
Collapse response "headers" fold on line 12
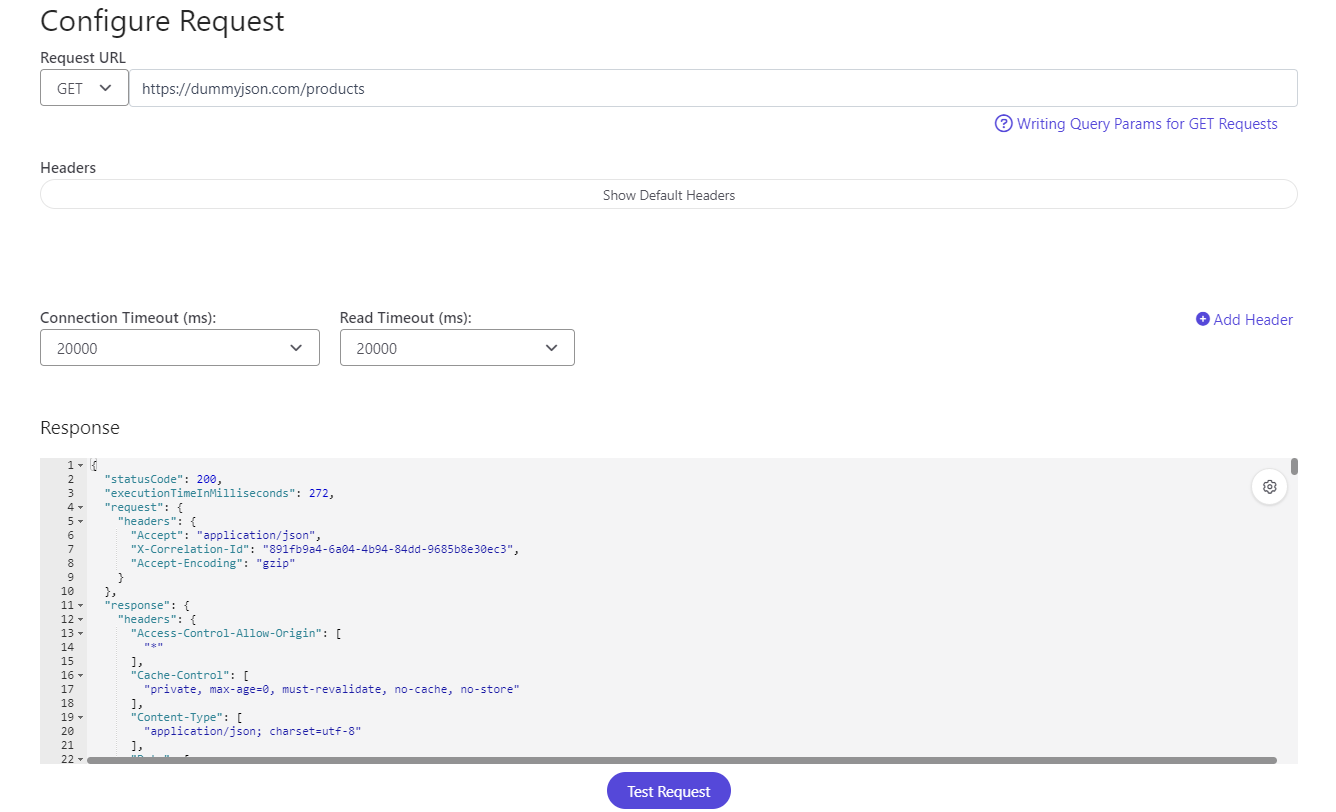80,619
